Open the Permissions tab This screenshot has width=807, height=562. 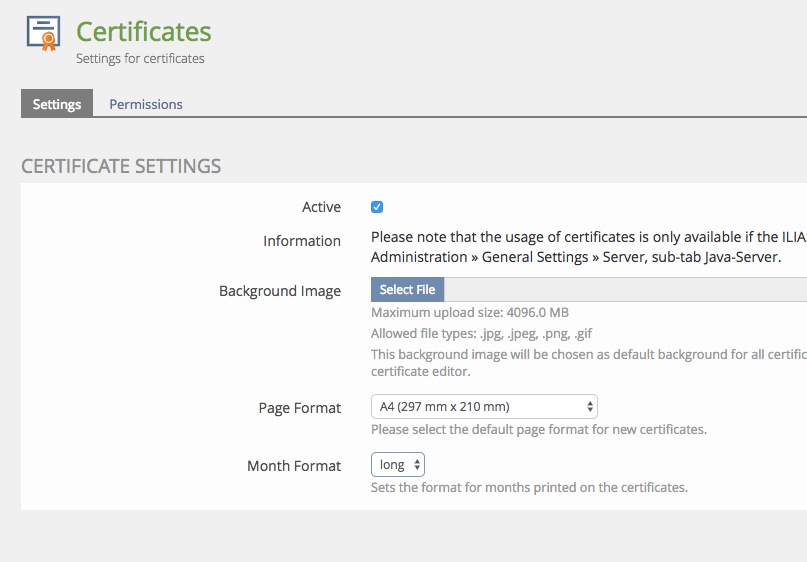(x=146, y=104)
